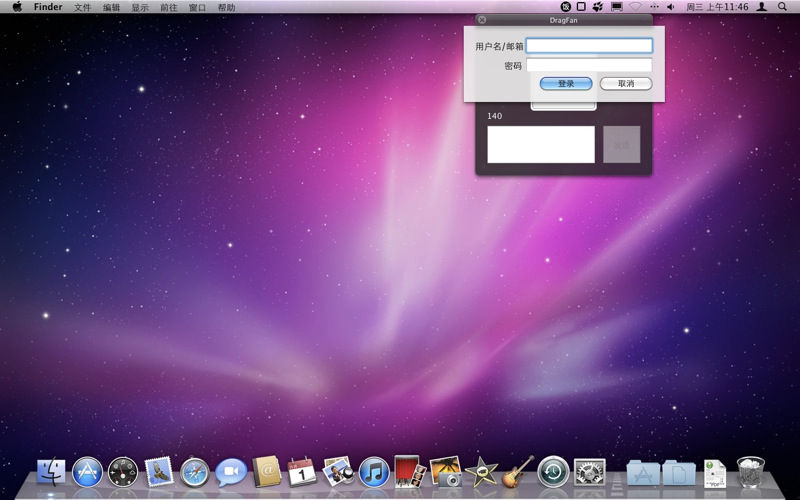Click the 登录 login button
Screen dimensions: 800x500
tap(566, 84)
